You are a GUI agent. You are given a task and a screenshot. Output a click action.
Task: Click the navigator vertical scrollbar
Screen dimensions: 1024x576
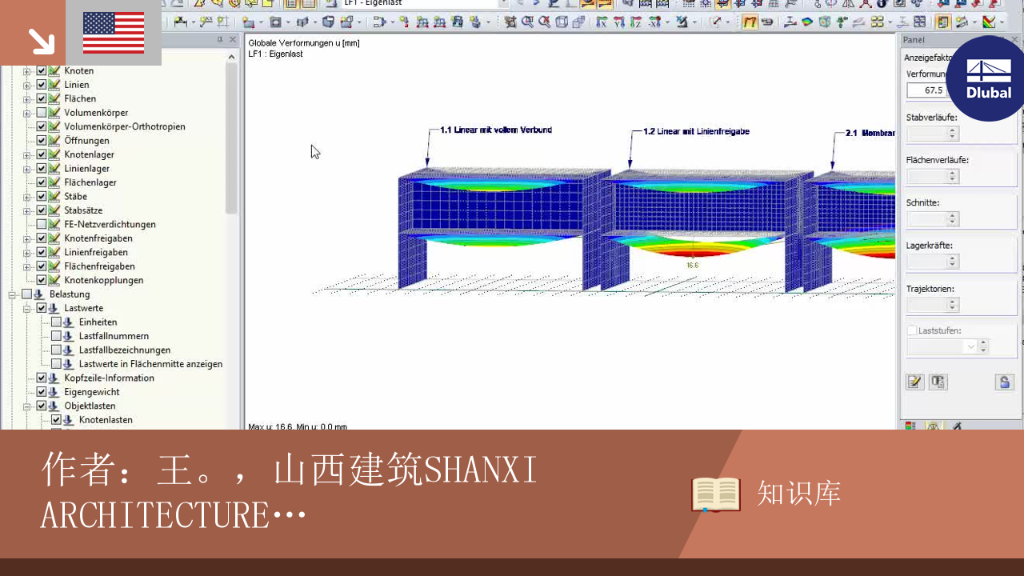coord(231,137)
